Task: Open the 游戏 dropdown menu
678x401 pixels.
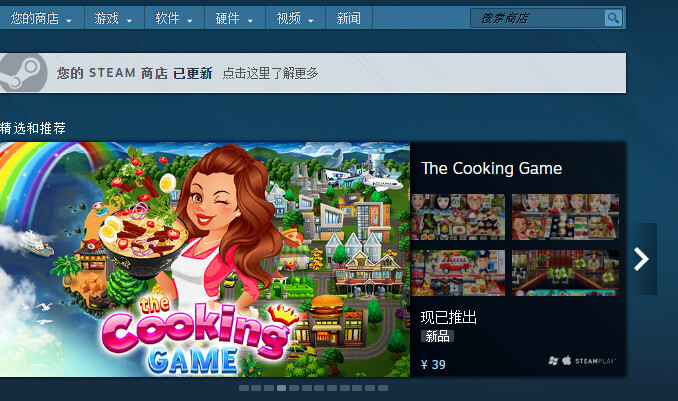Action: point(114,18)
